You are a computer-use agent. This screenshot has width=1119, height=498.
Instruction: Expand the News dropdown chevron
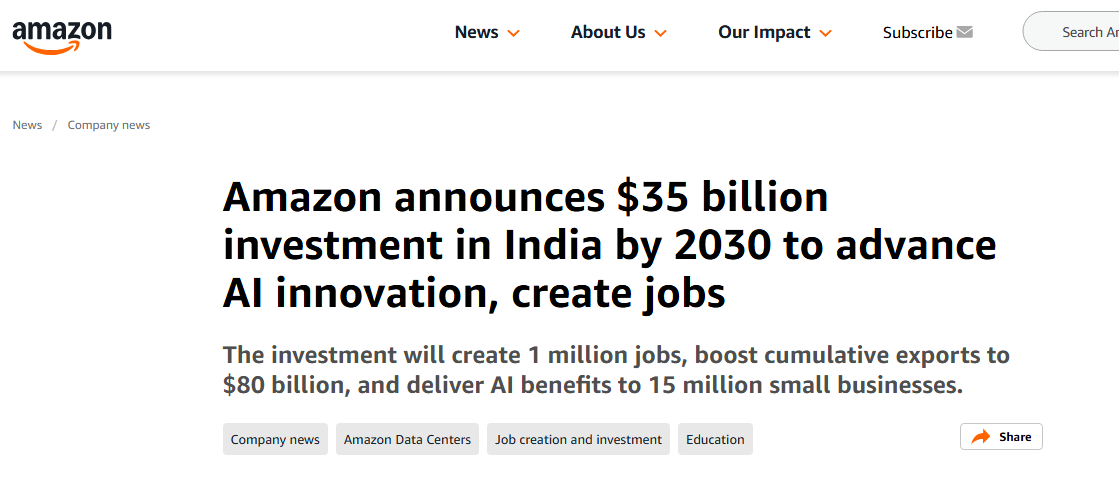point(514,33)
